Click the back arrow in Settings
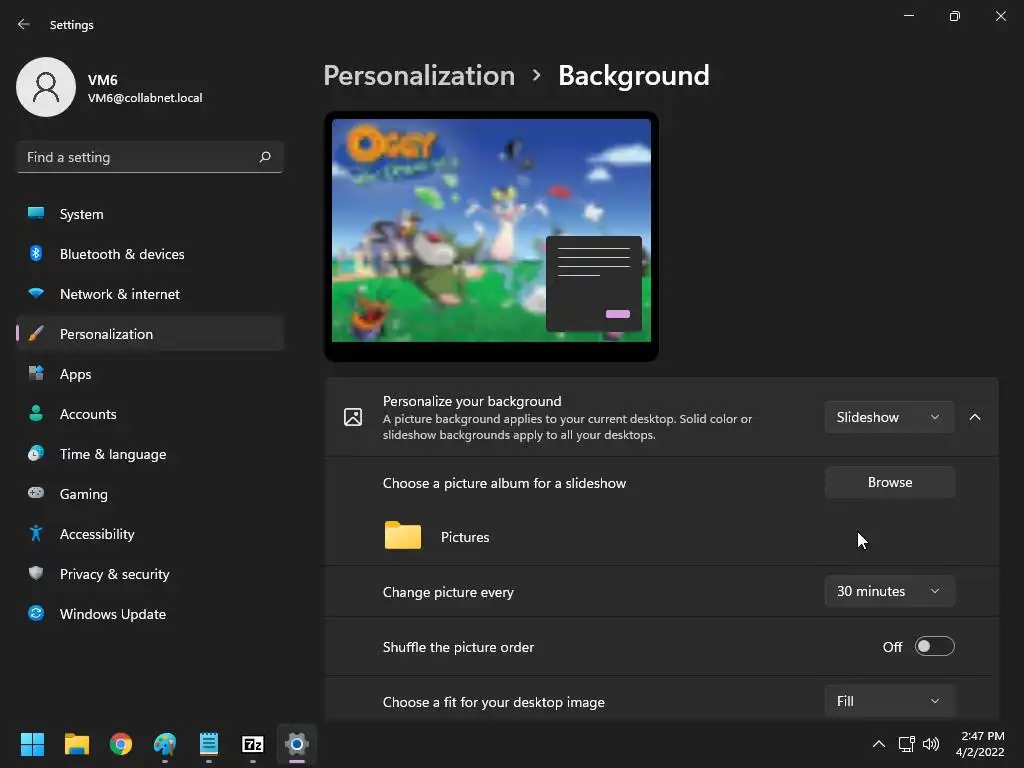 point(24,24)
